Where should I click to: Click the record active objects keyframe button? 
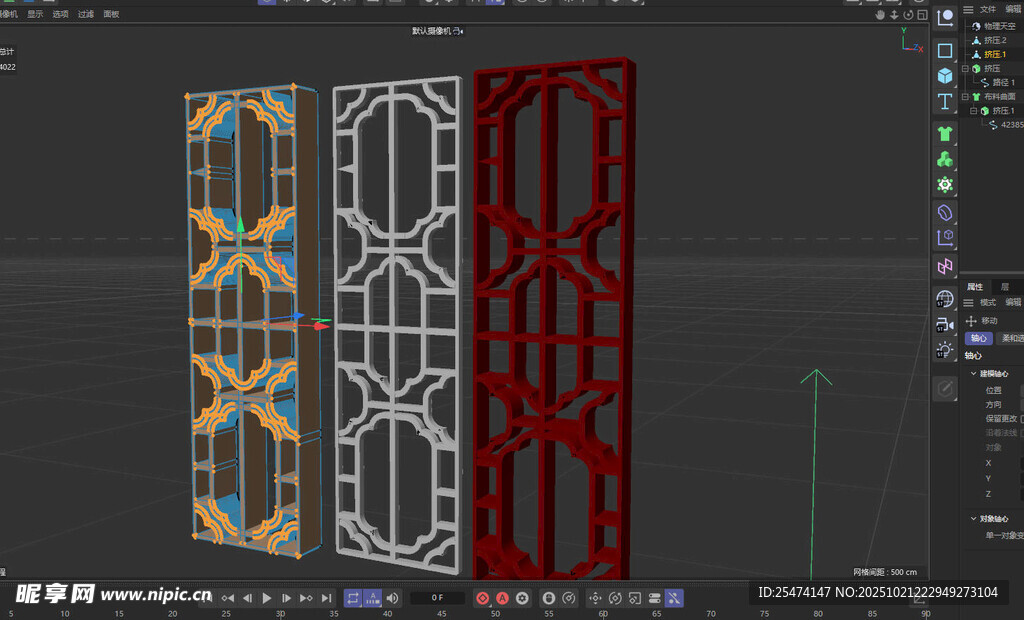click(x=482, y=598)
